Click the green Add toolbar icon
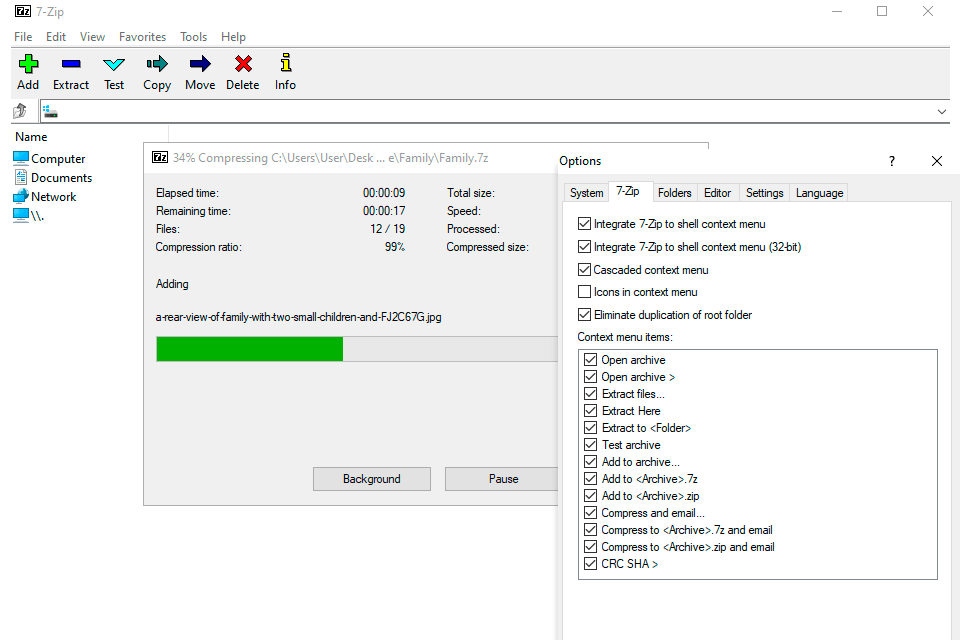The image size is (960, 640). [x=28, y=64]
